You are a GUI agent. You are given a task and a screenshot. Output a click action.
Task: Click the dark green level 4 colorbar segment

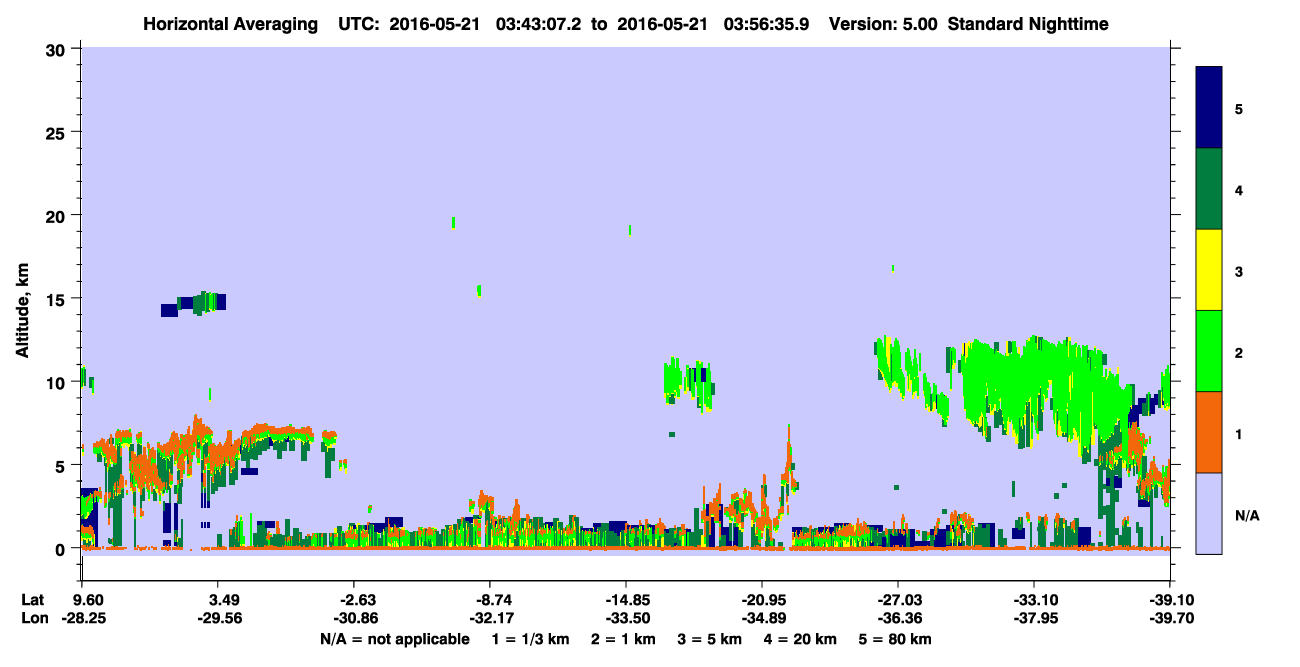[1209, 189]
